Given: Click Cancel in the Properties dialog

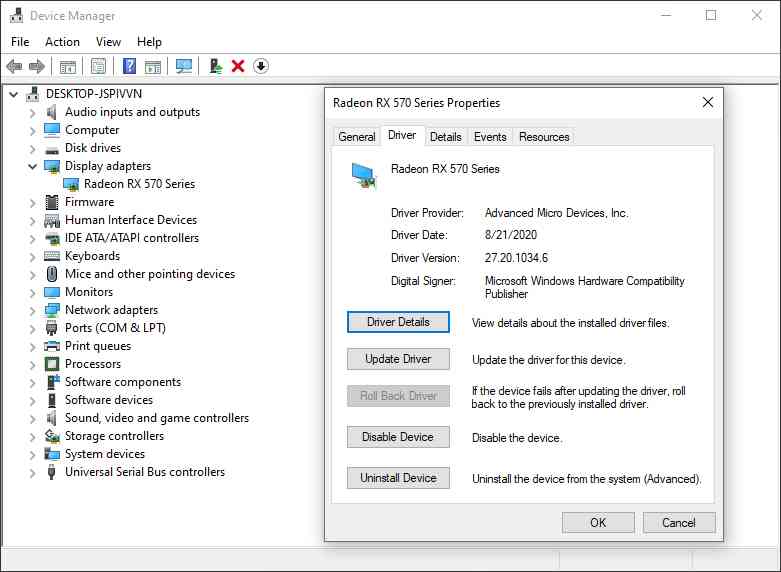Looking at the screenshot, I should click(679, 522).
